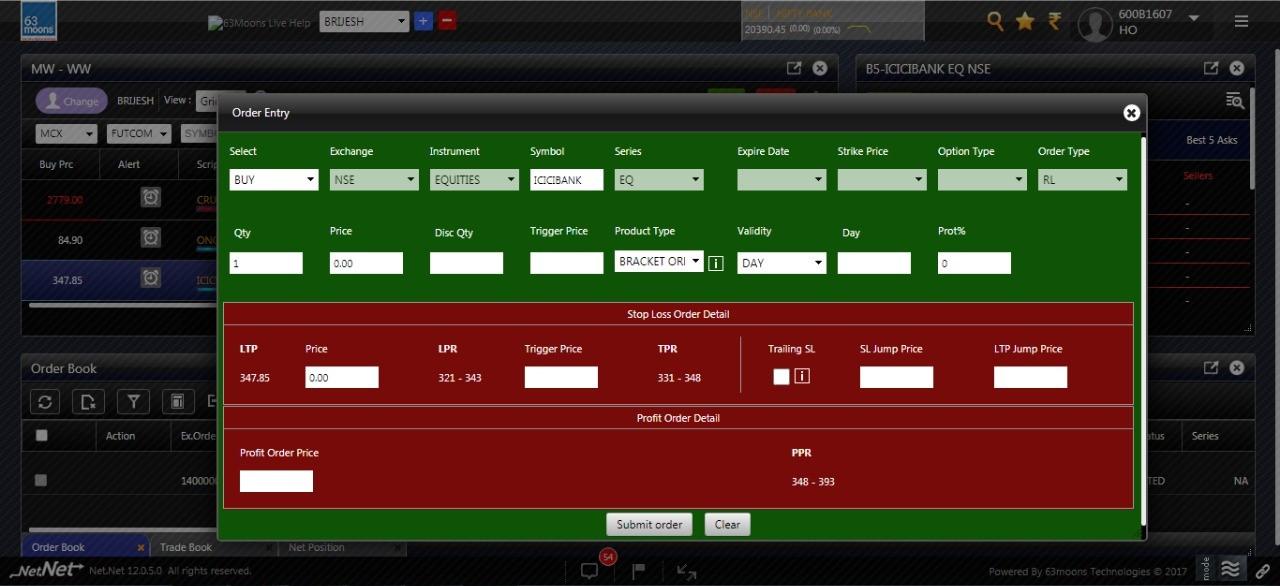This screenshot has height=586, width=1280.
Task: Enable the Trailing SL checkbox
Action: point(781,377)
